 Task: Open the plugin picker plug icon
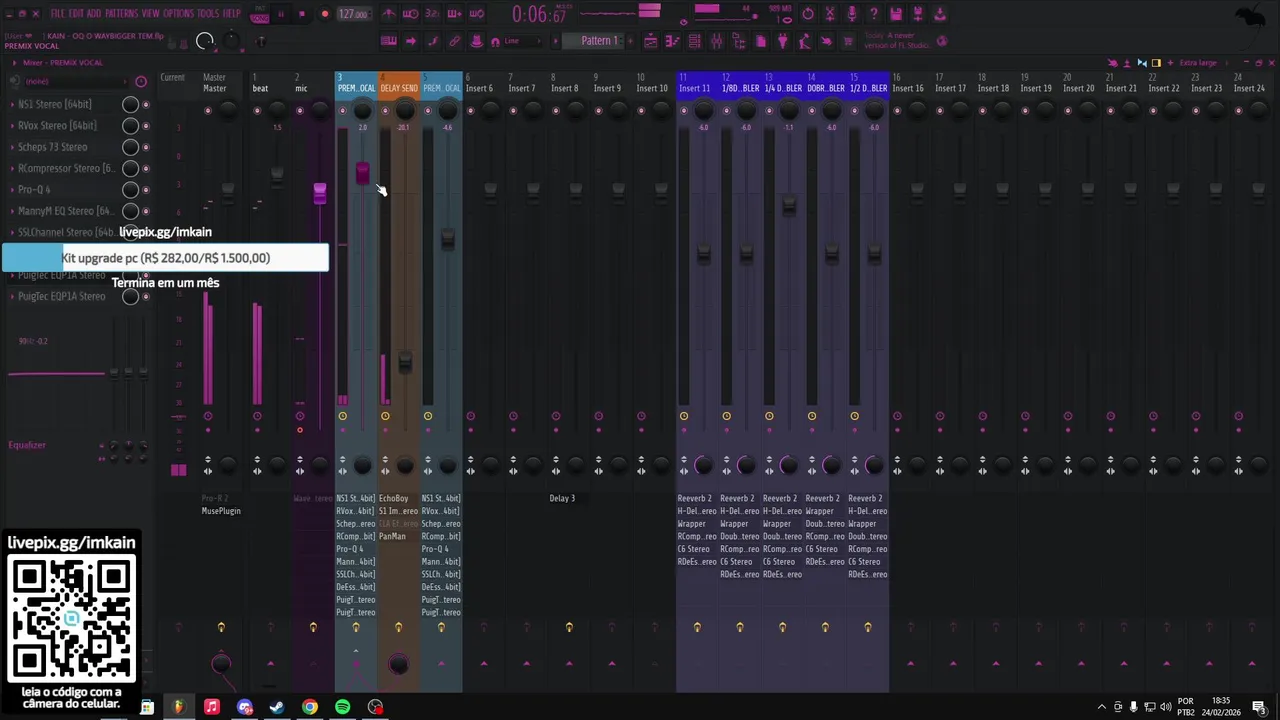783,41
